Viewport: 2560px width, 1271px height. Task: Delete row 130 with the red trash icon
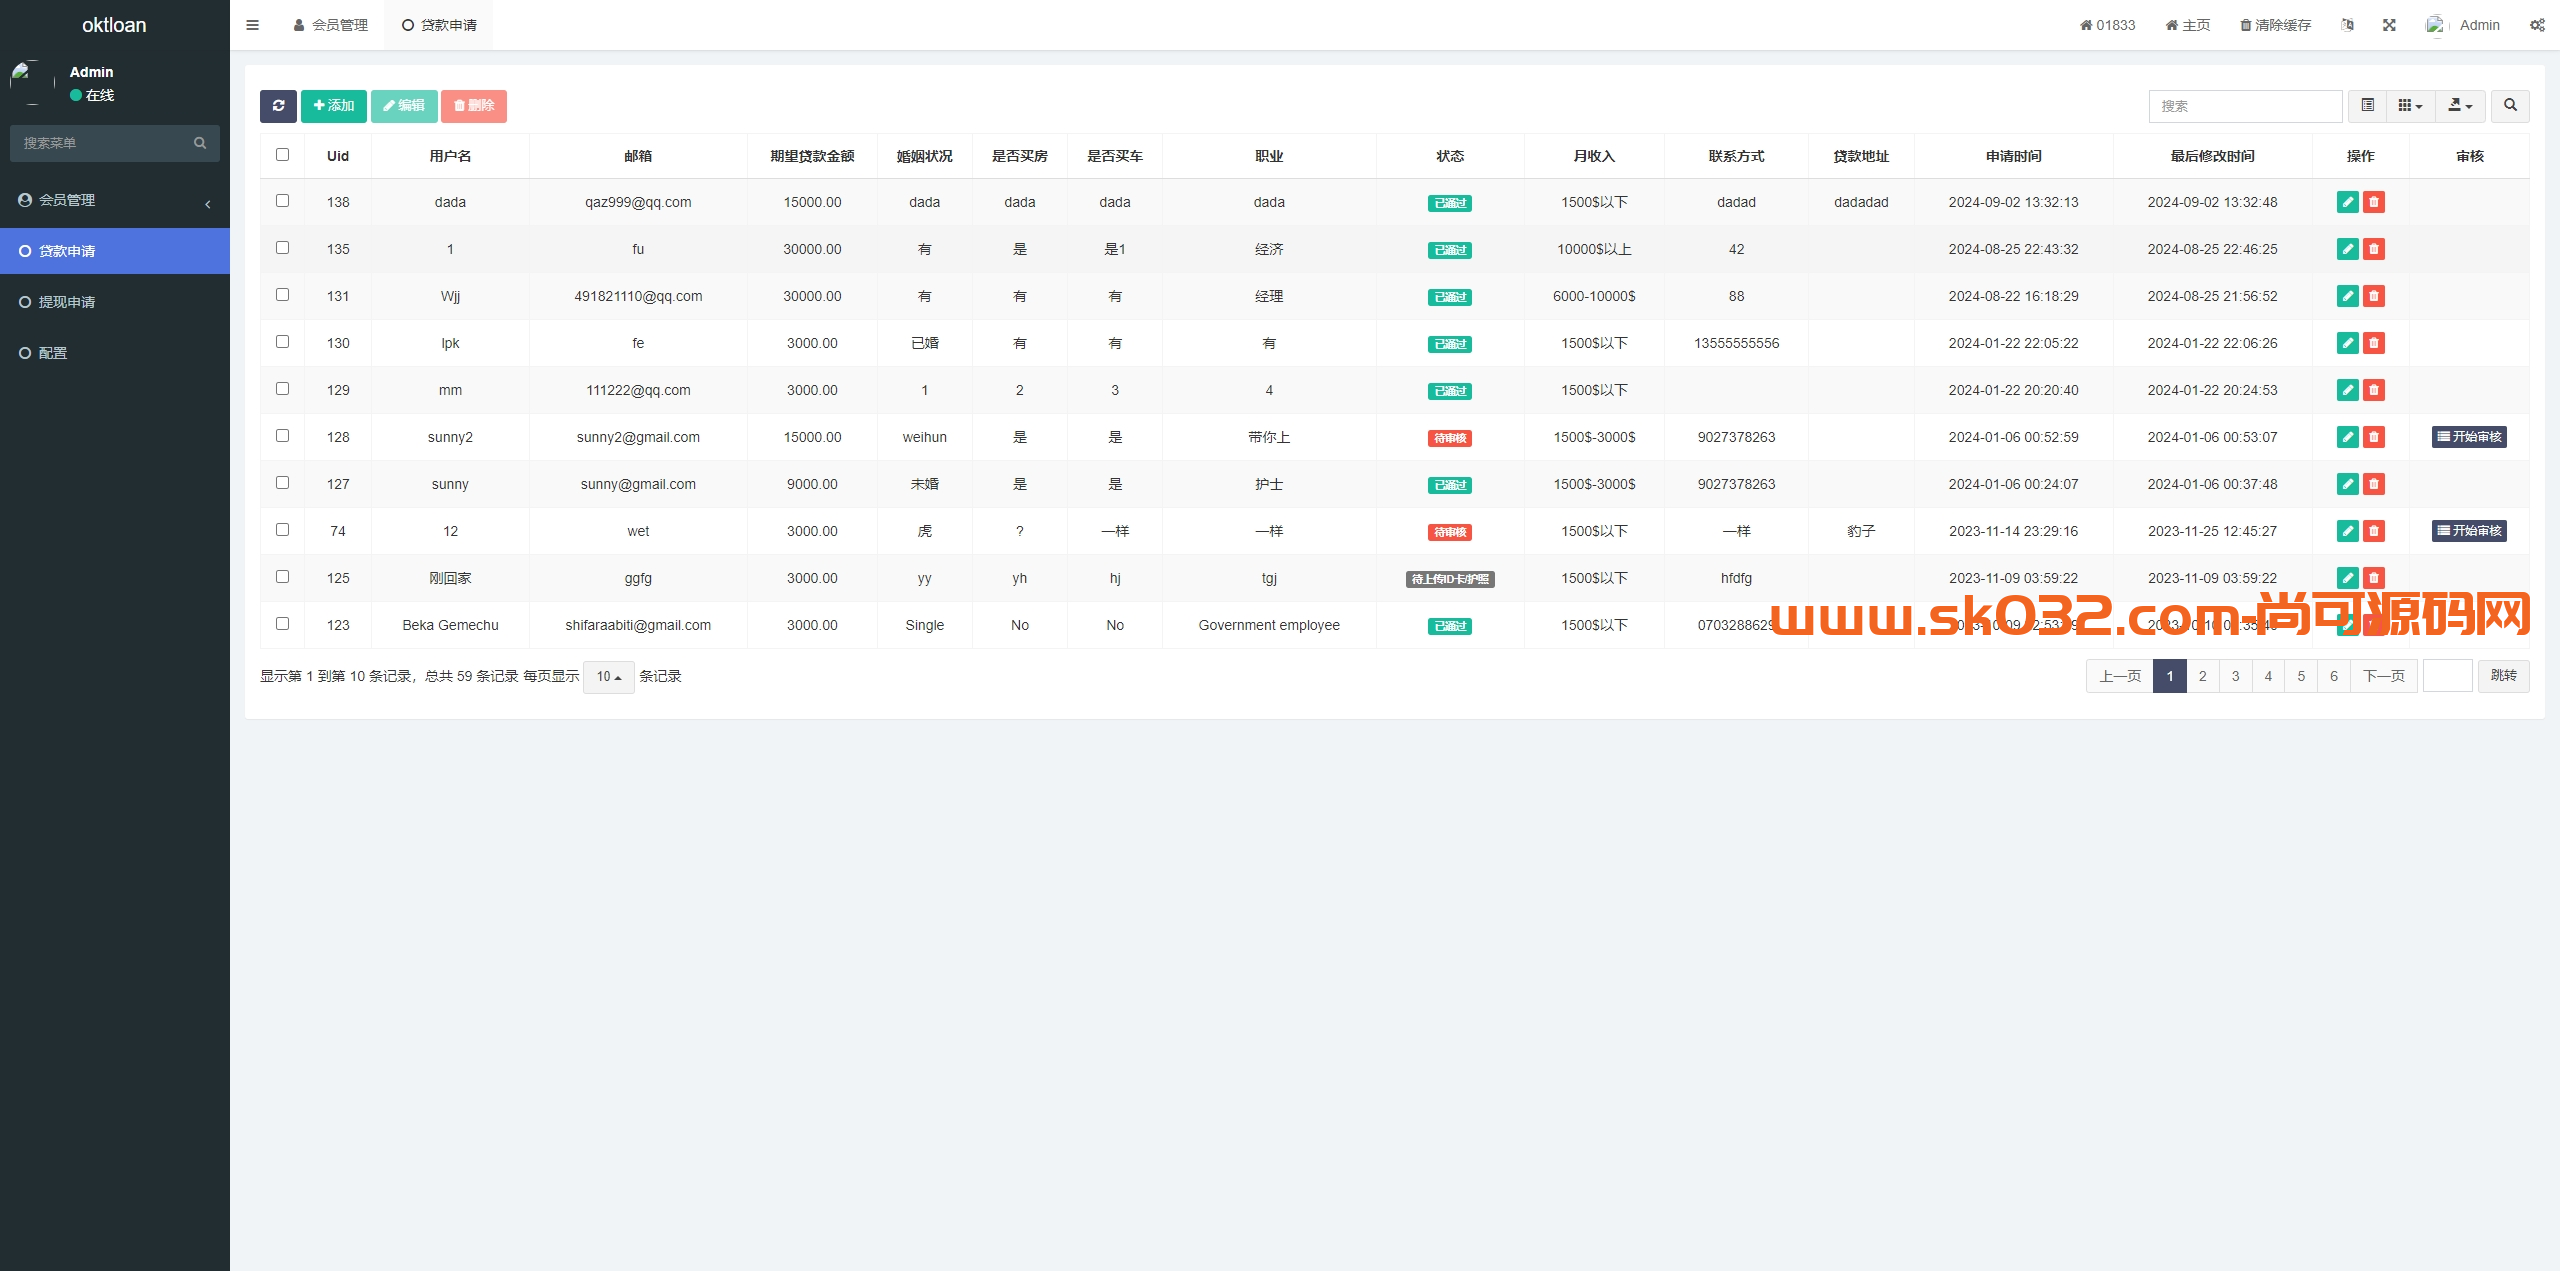click(2374, 343)
